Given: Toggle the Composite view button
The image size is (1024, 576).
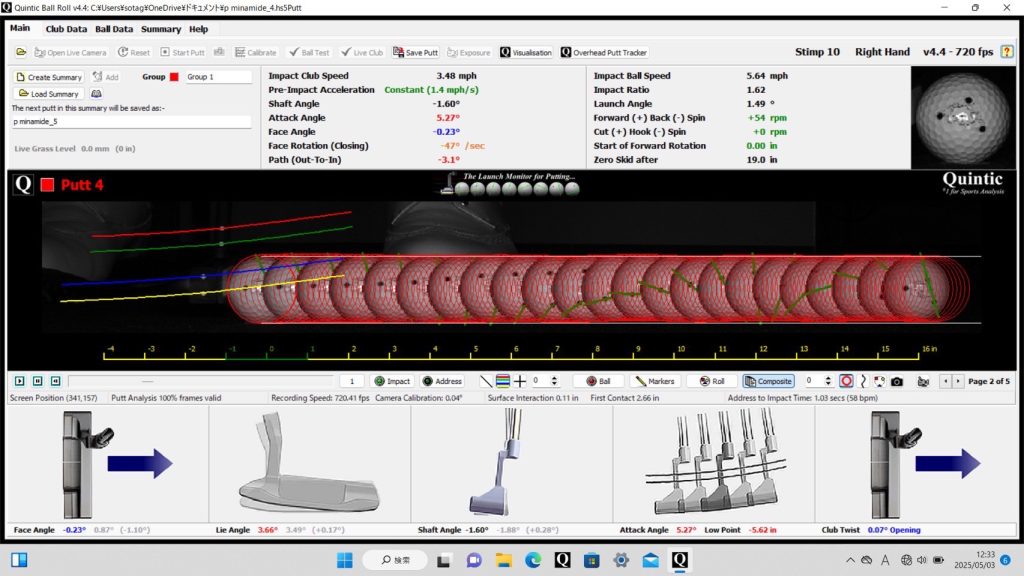Looking at the screenshot, I should pos(769,381).
